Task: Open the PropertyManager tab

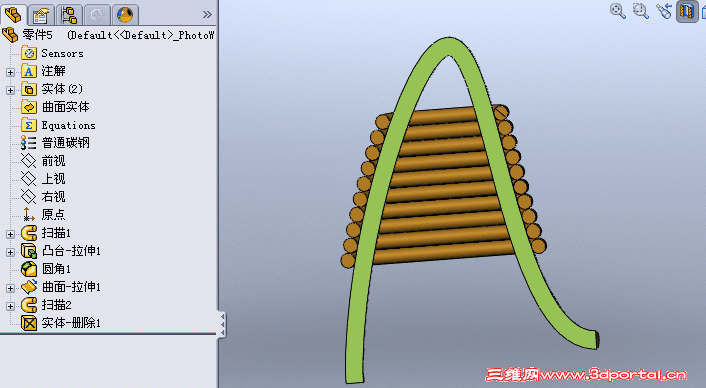Action: tap(41, 15)
